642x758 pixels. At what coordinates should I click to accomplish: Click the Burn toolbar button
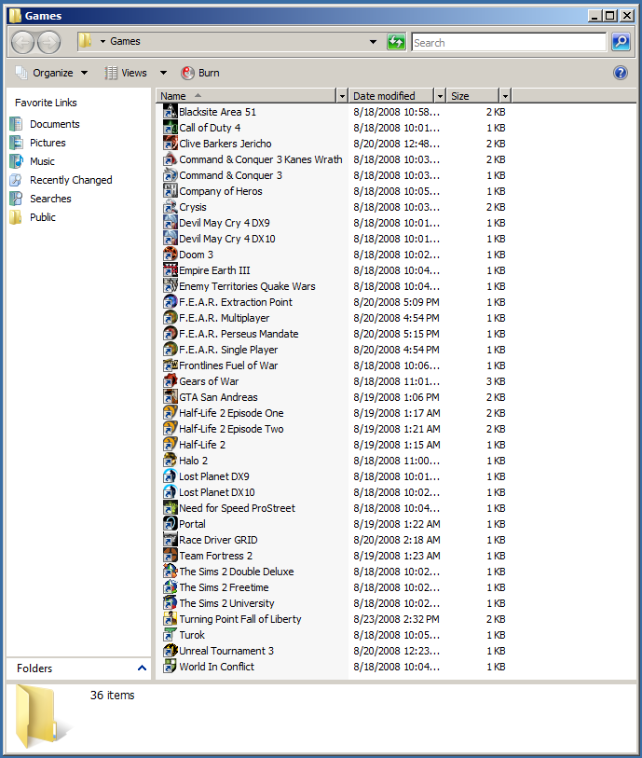[201, 73]
